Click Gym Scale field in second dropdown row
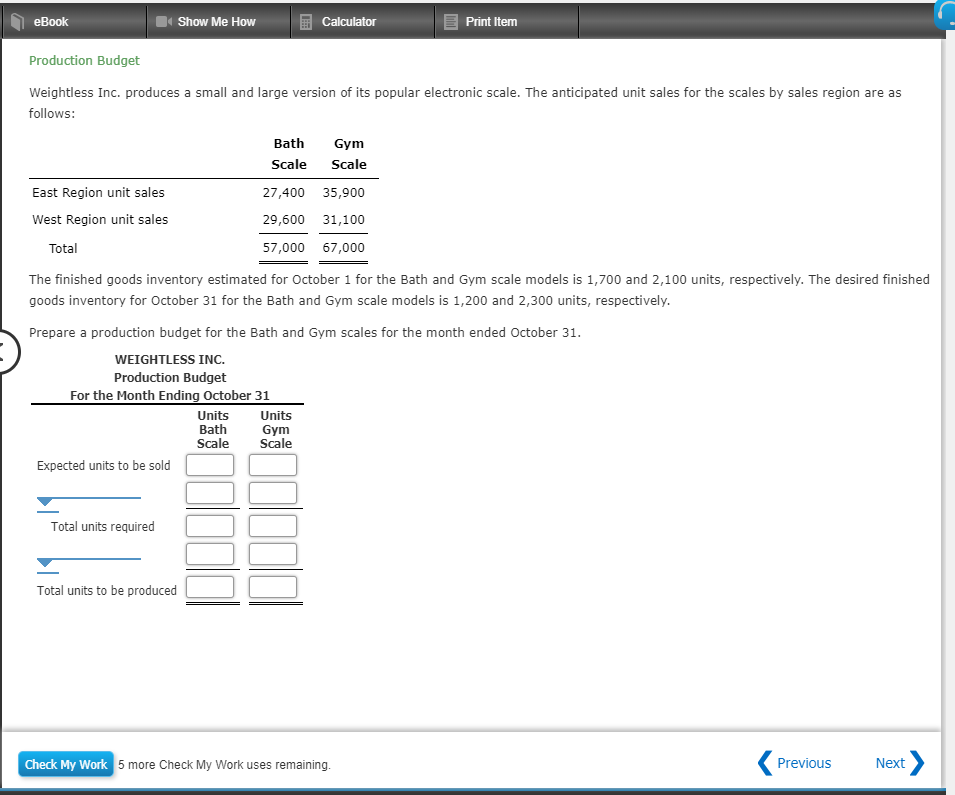 [x=273, y=554]
